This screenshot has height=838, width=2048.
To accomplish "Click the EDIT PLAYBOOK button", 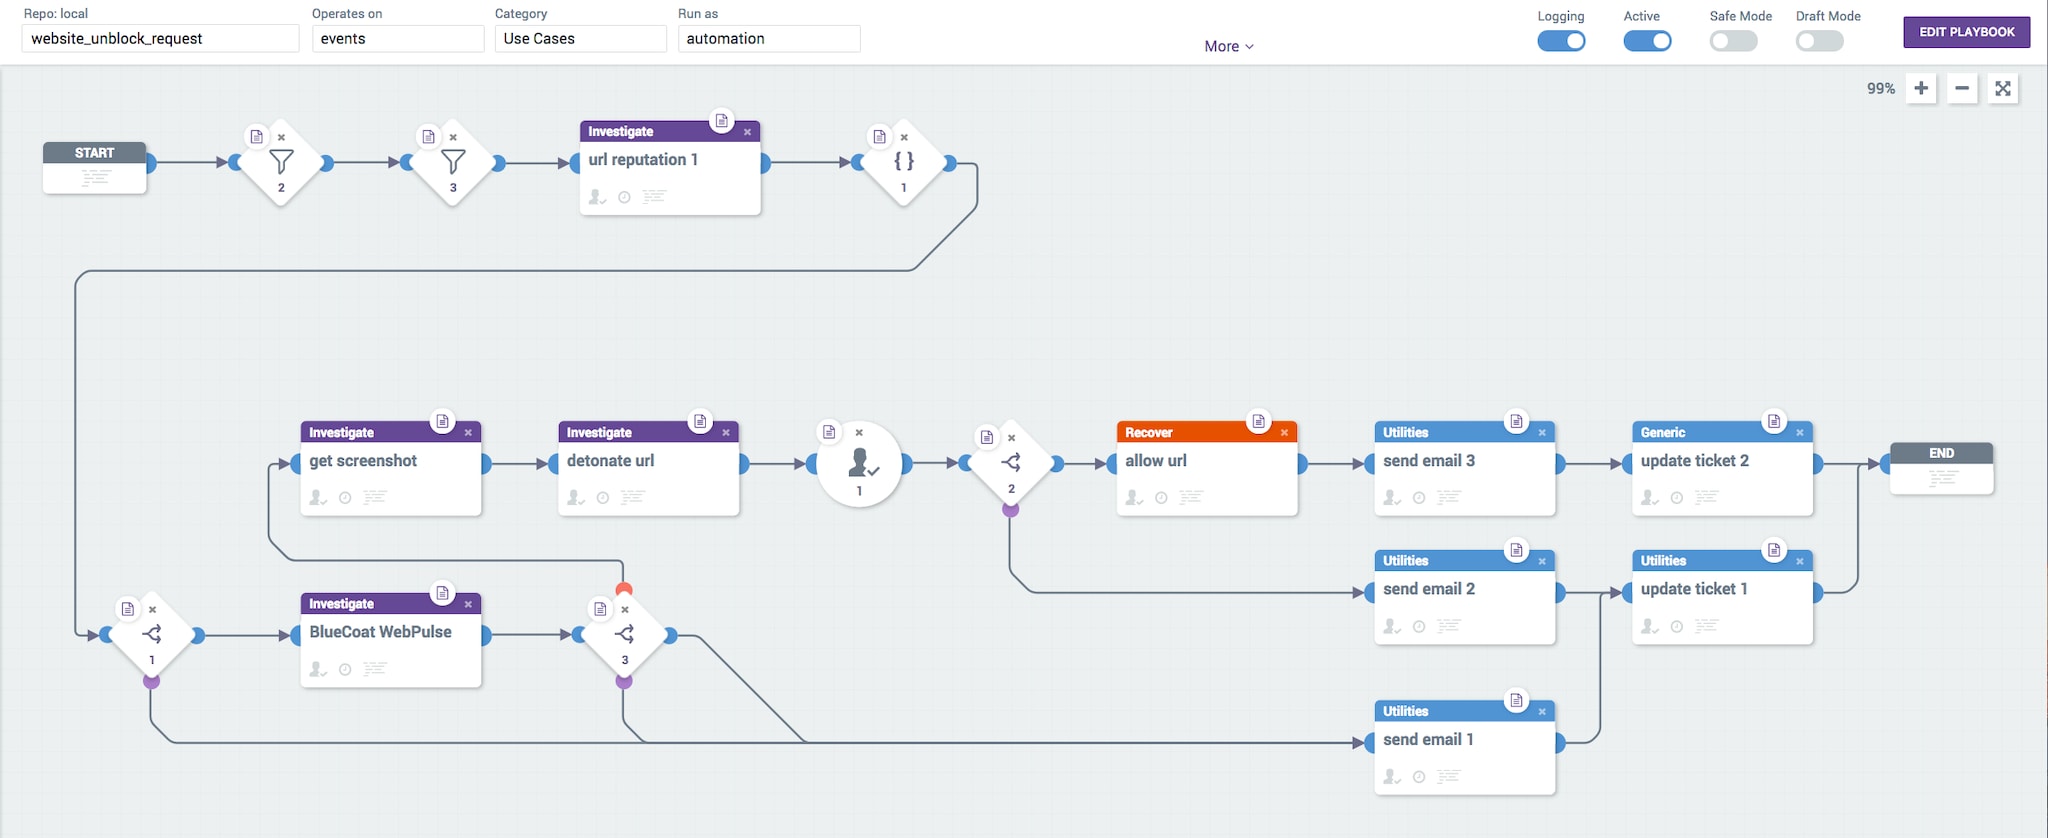I will pos(1967,32).
